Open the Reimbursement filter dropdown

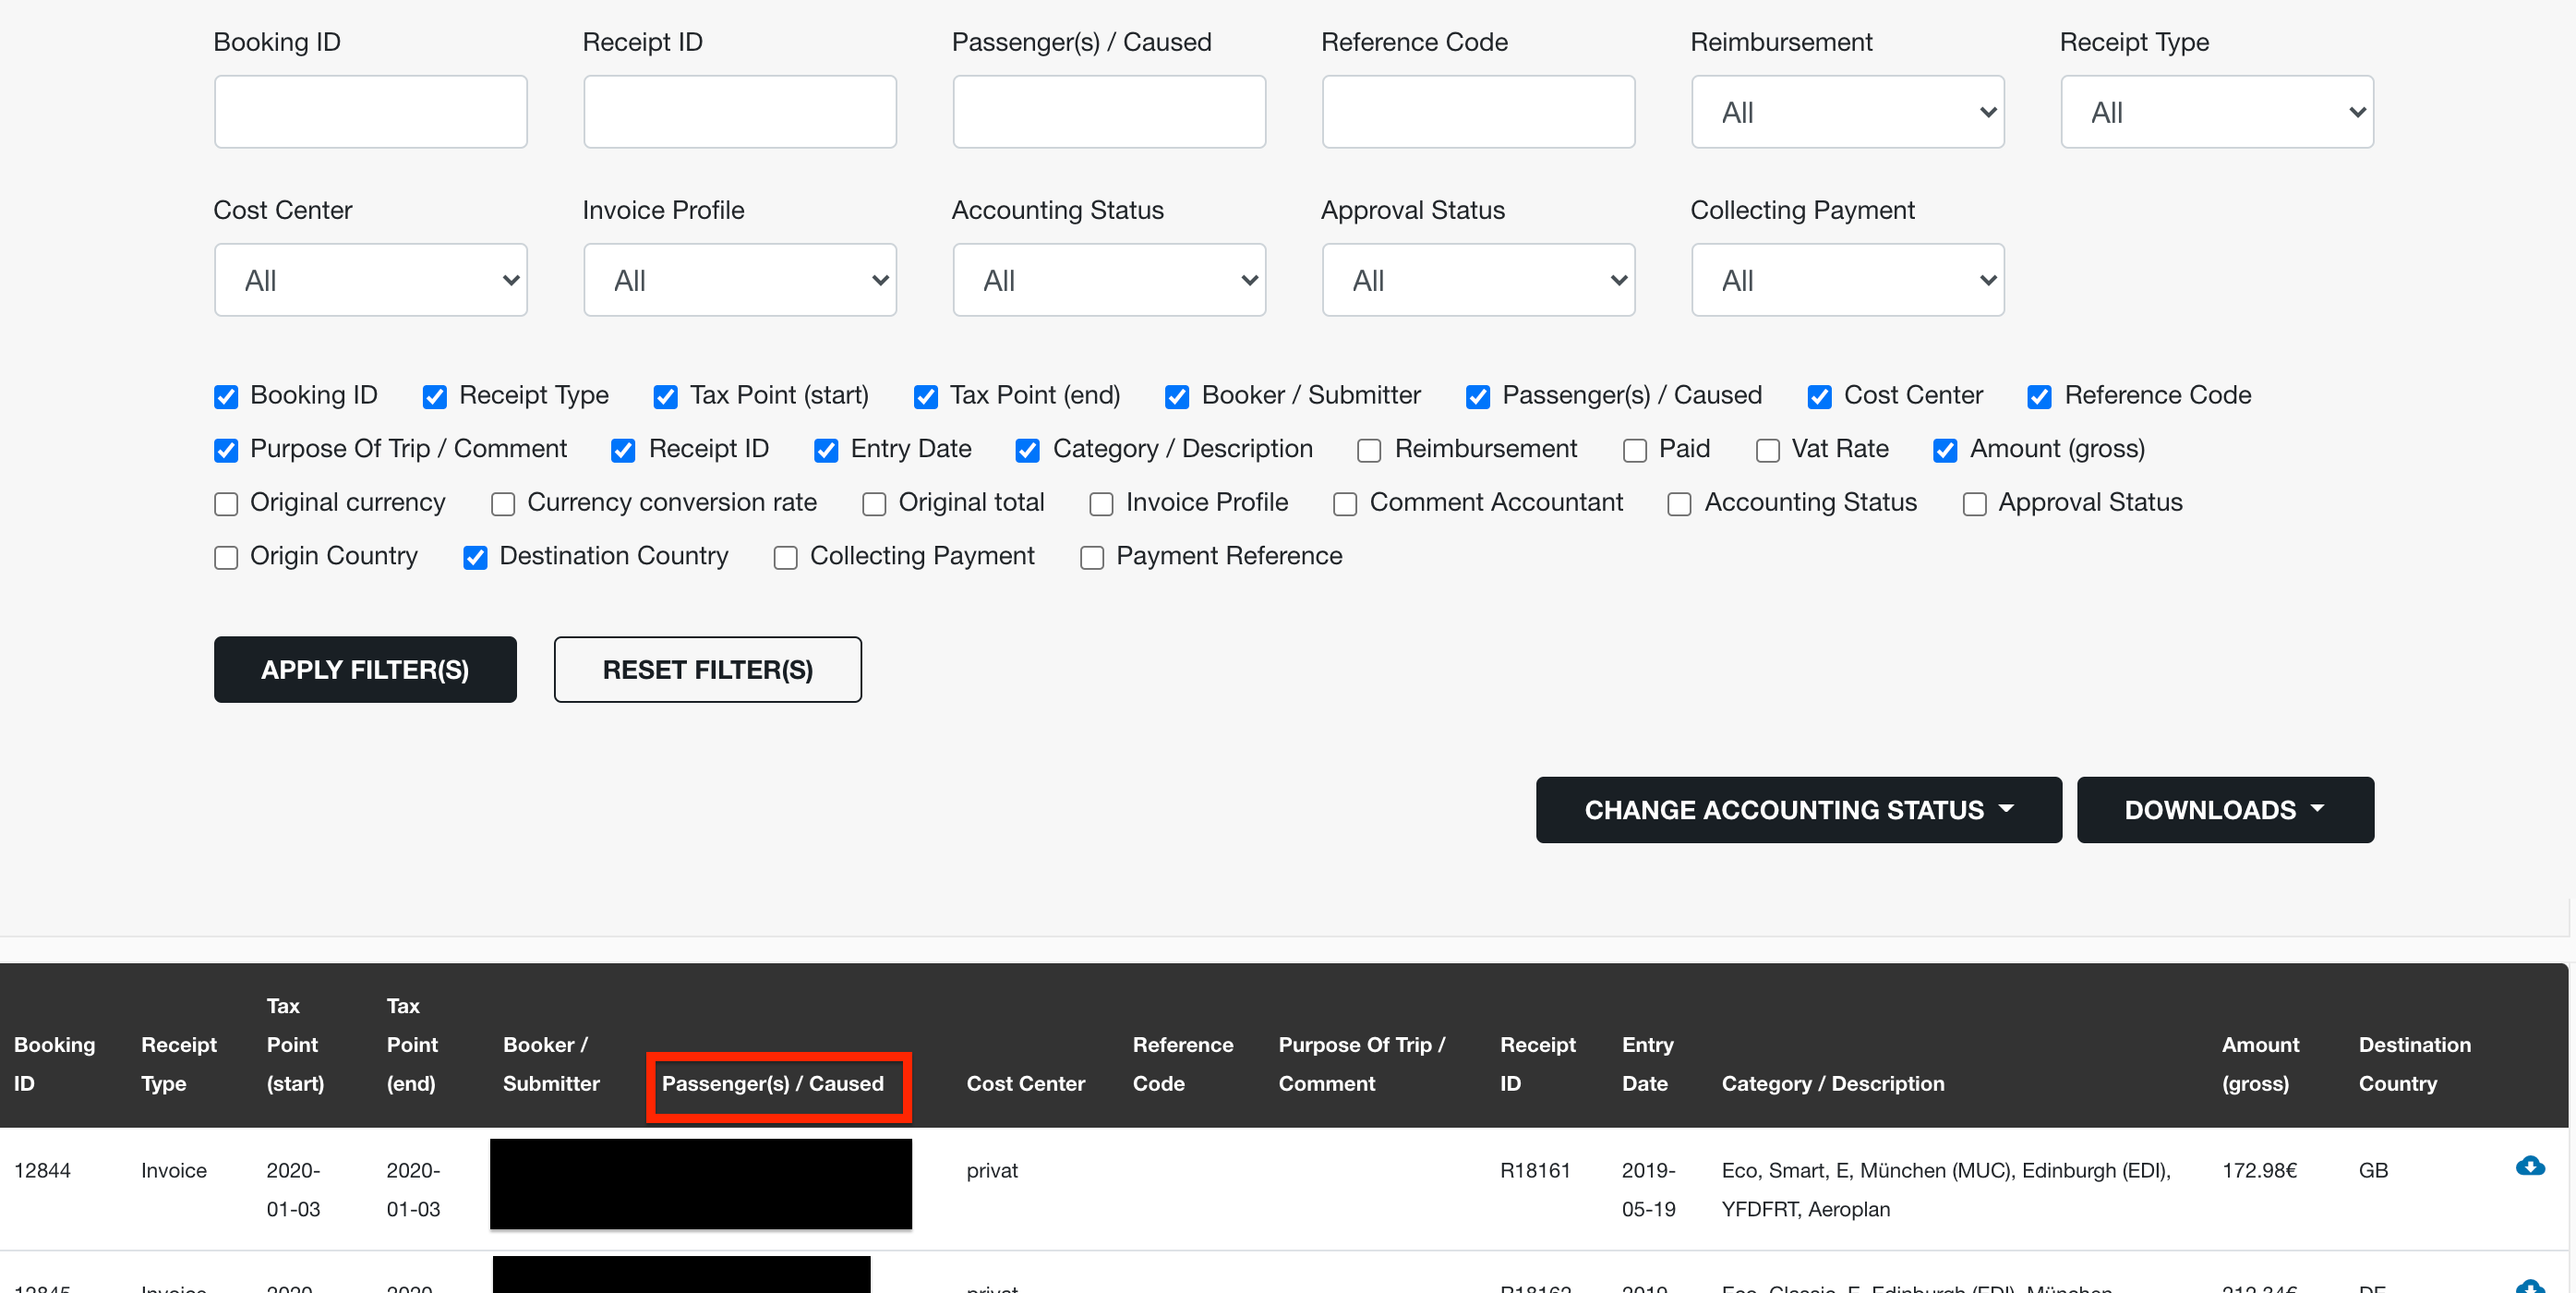[1847, 112]
